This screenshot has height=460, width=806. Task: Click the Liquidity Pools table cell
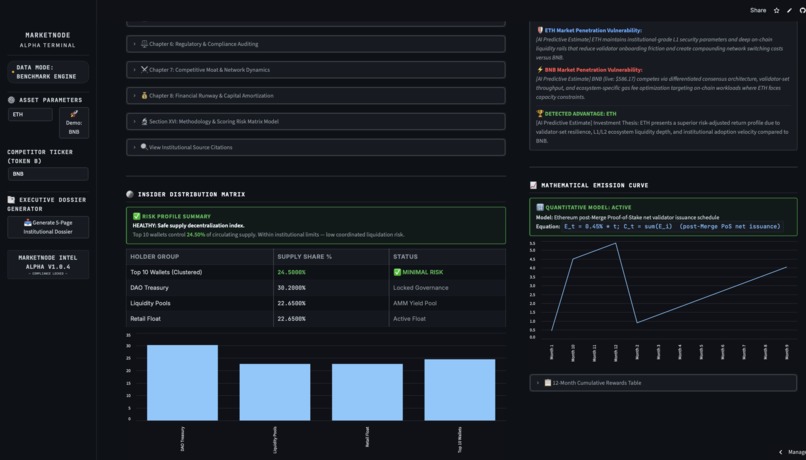tap(199, 303)
